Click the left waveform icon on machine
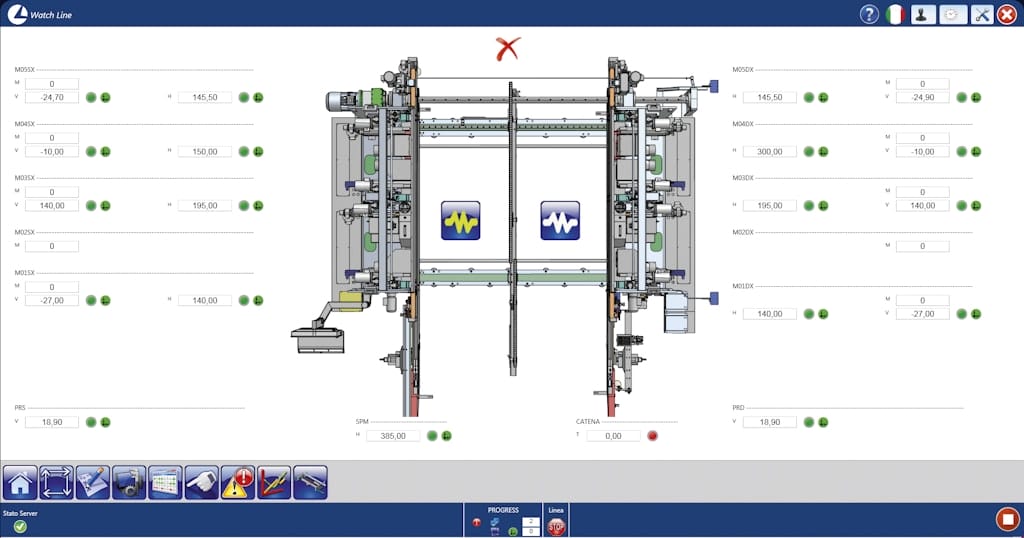 point(461,220)
